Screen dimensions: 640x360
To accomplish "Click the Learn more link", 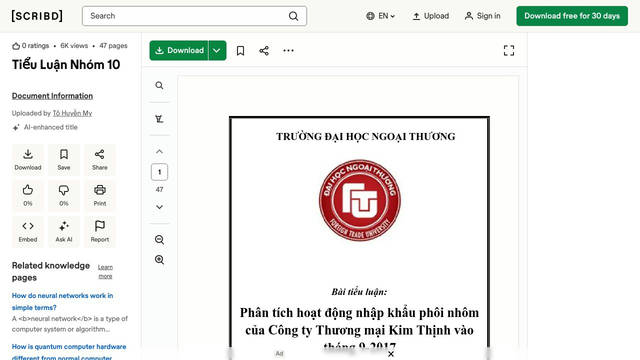I will (x=105, y=271).
